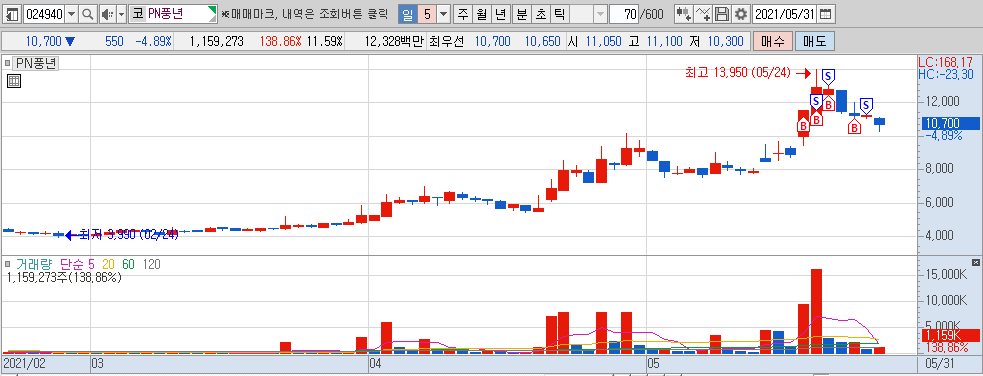Open the dropdown arrow next to speaker icon
The width and height of the screenshot is (983, 376).
(121, 14)
